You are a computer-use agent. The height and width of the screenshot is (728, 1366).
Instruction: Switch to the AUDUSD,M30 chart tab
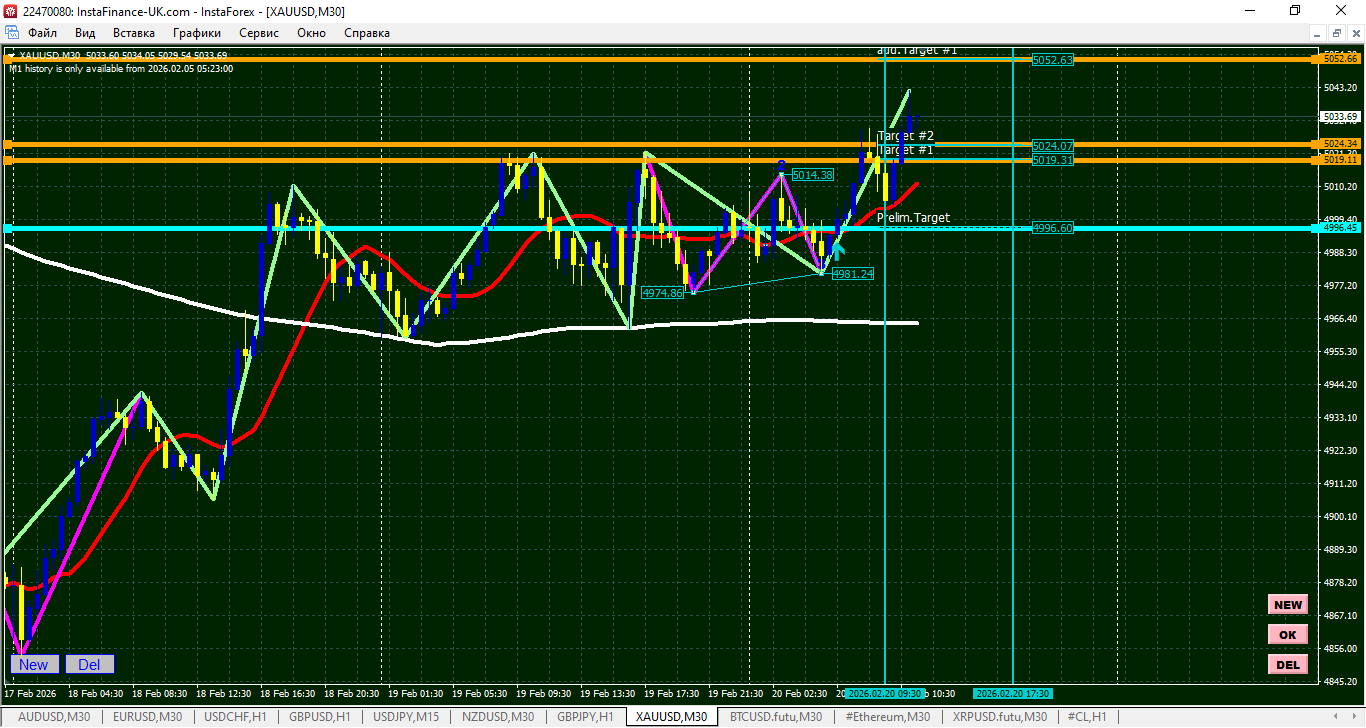[55, 717]
